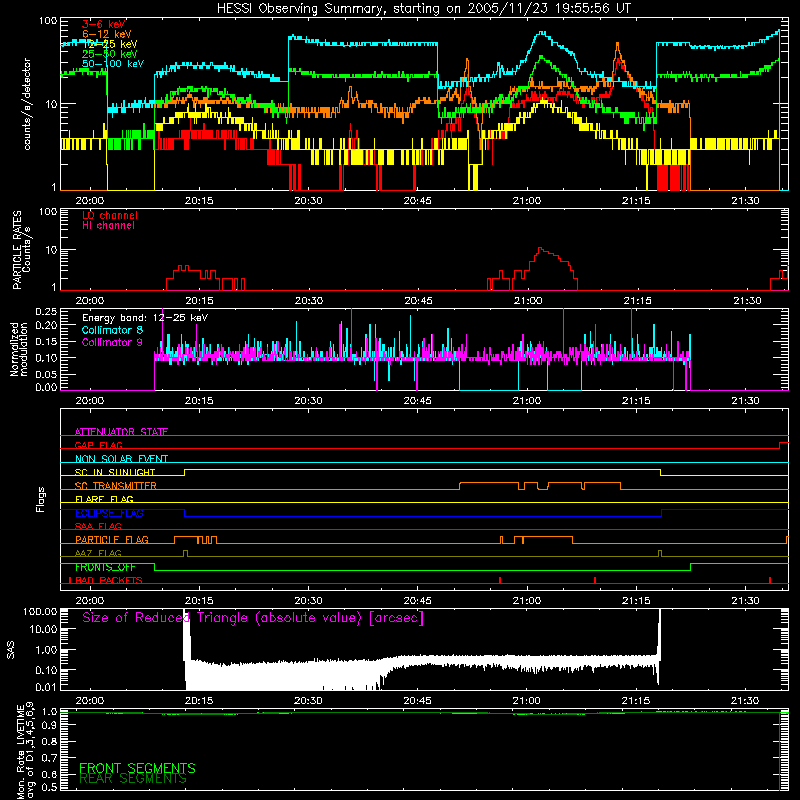The image size is (800, 800).
Task: Click the 'FRONTS OFF' flag label
Action: click(x=105, y=567)
